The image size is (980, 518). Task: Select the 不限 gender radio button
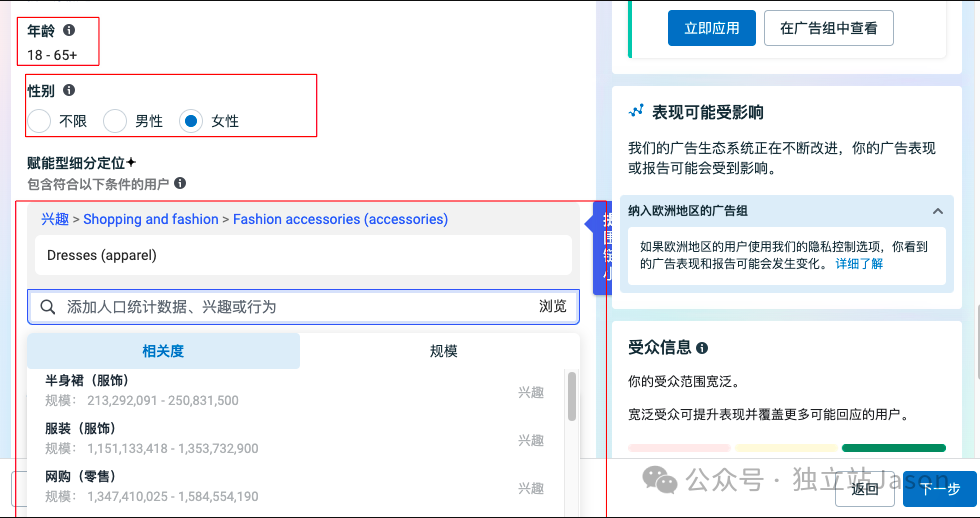coord(39,121)
